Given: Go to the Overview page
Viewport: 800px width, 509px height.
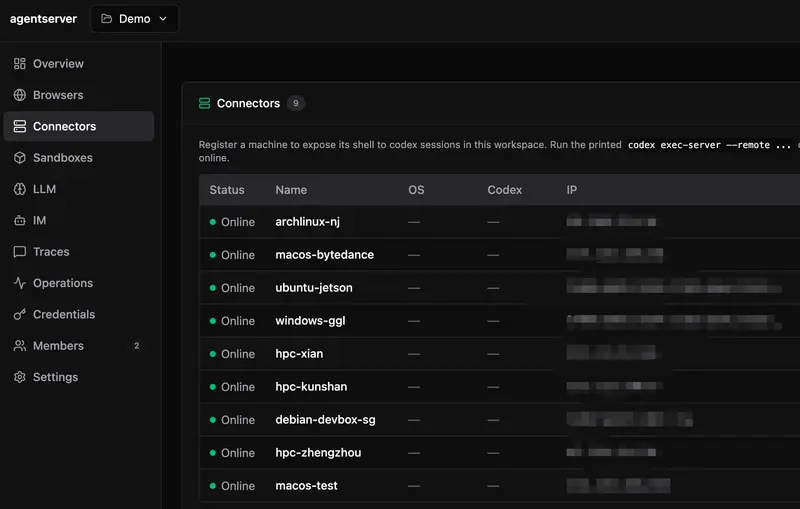Looking at the screenshot, I should point(79,64).
